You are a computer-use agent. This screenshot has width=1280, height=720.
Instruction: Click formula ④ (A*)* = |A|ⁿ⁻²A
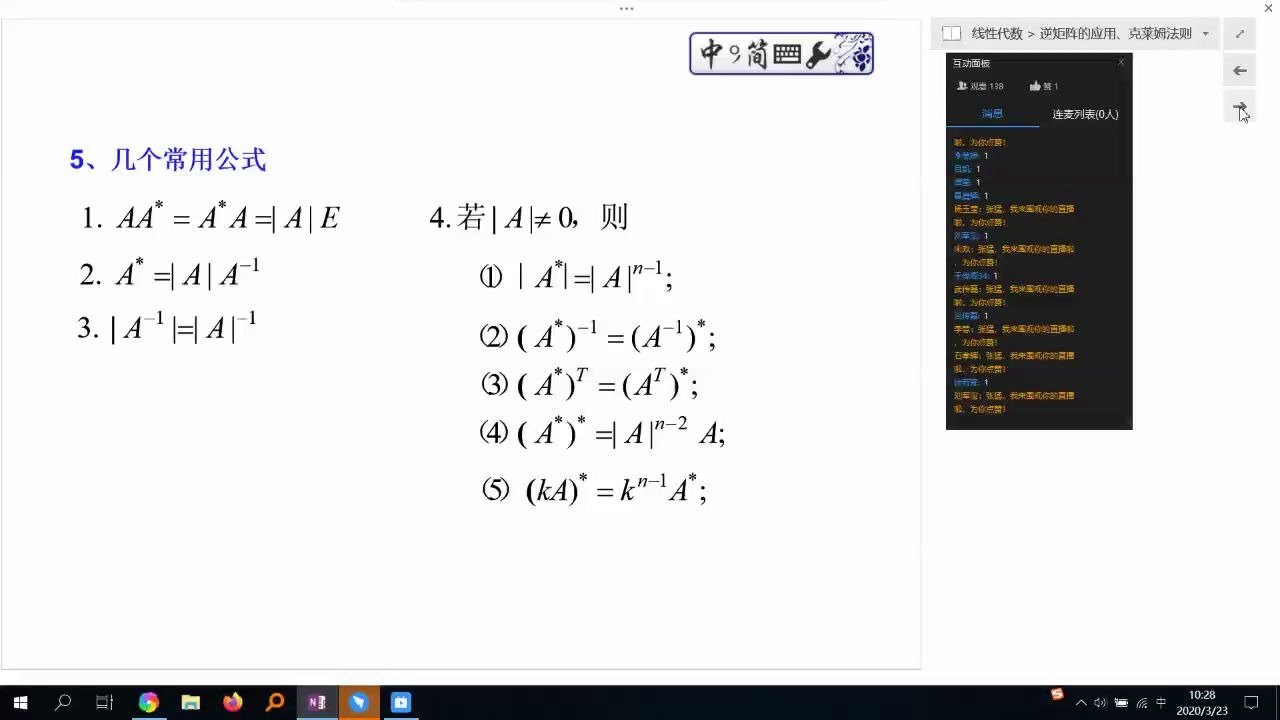tap(602, 431)
